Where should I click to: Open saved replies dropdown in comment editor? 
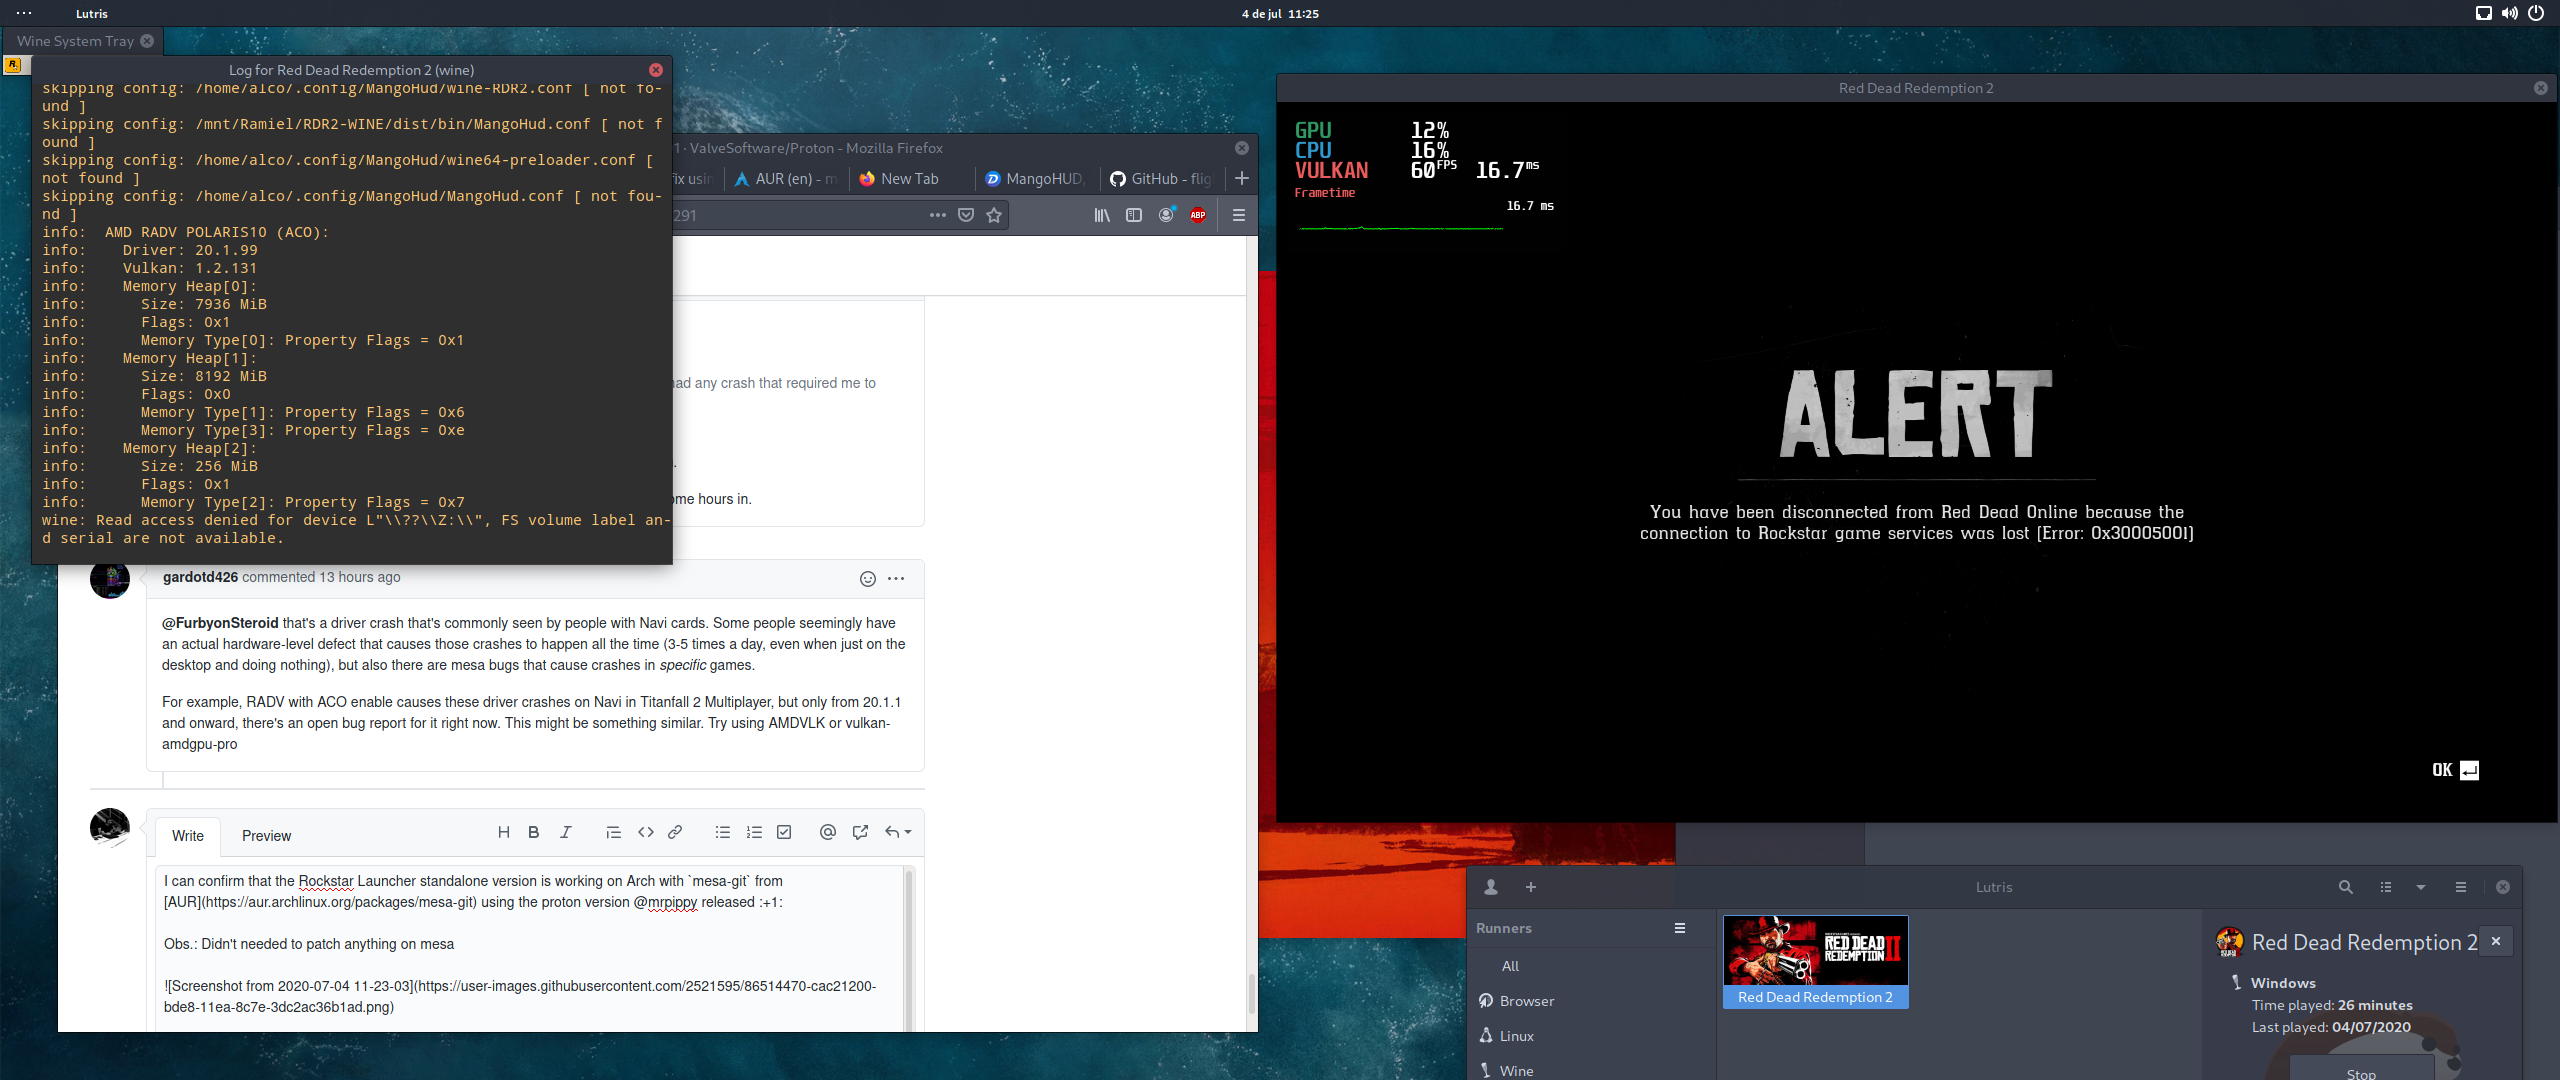pyautogui.click(x=898, y=832)
